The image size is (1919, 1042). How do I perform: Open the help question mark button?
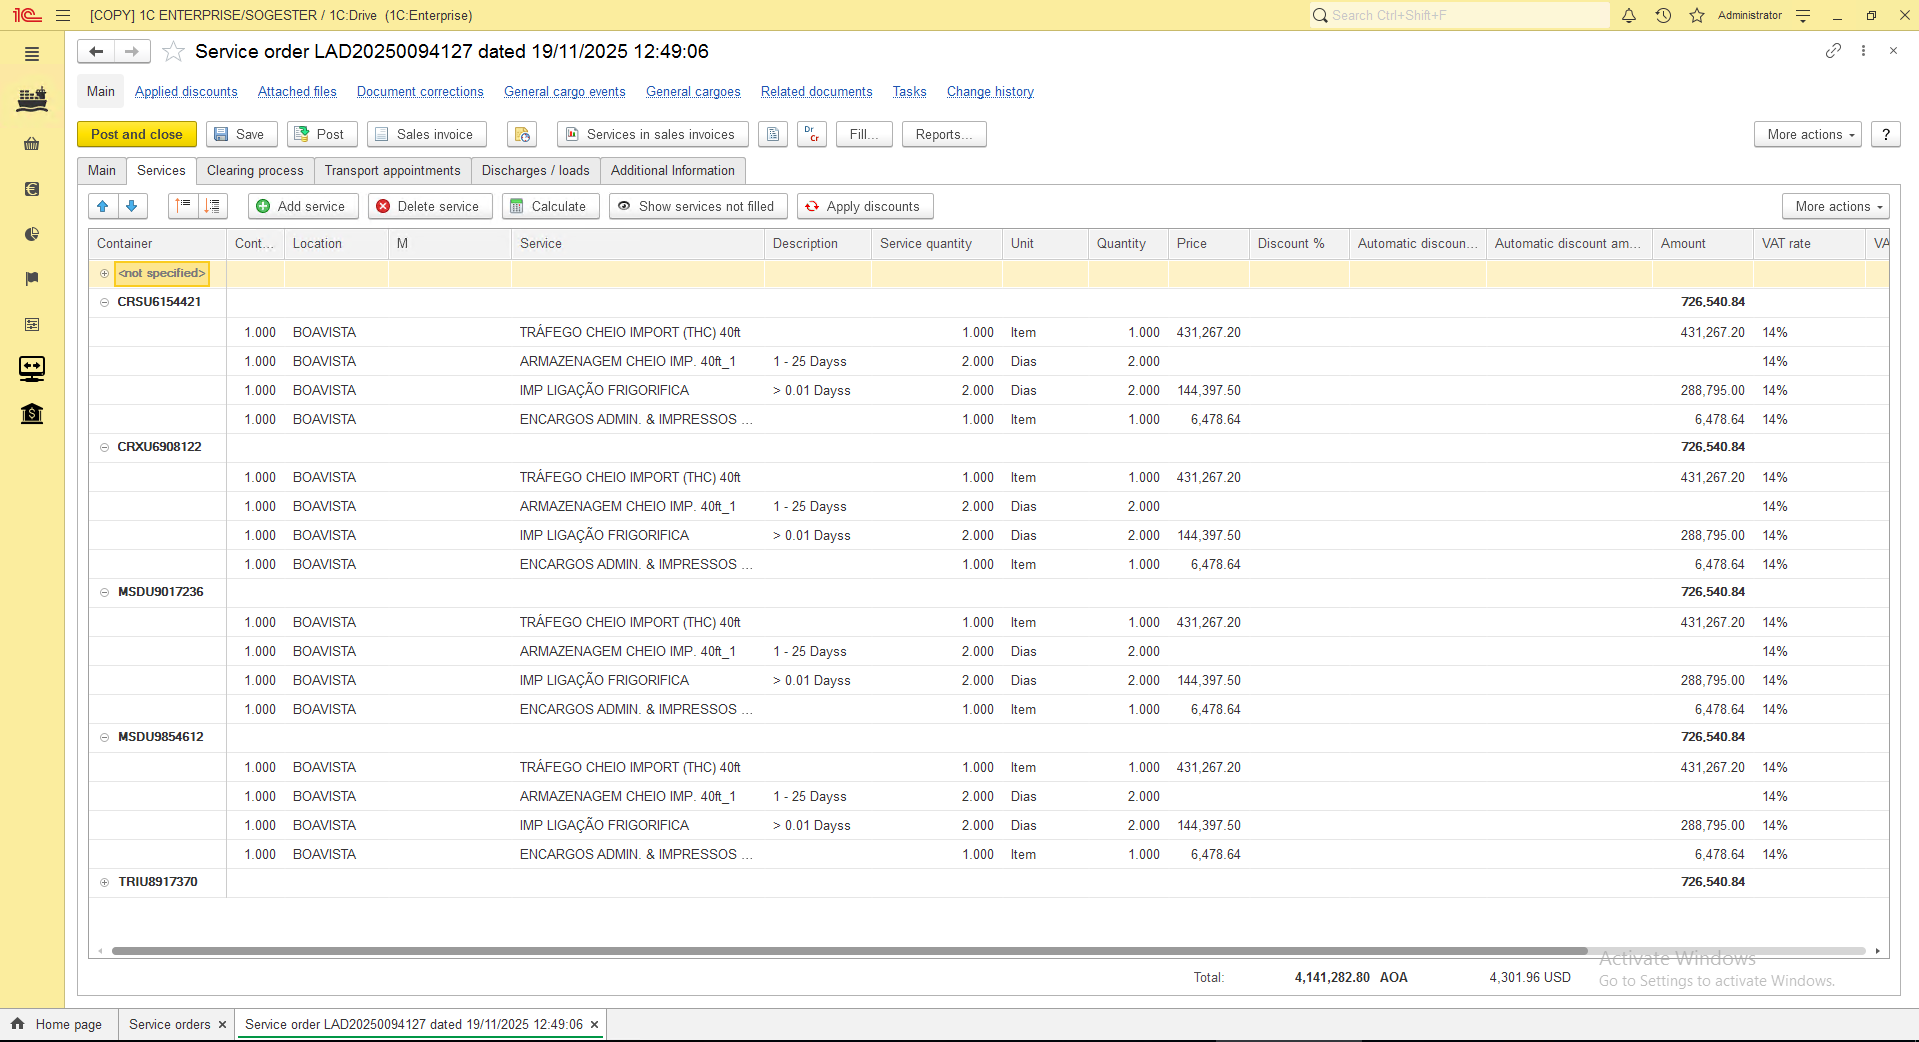1886,134
